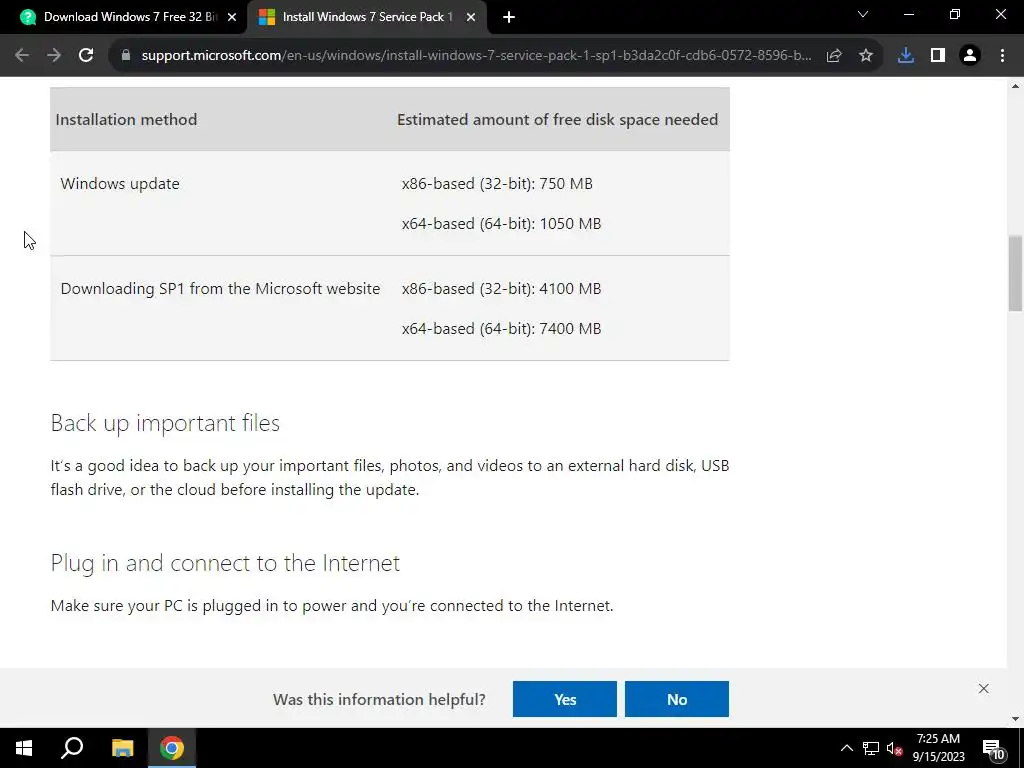Open Windows Start menu
This screenshot has width=1024, height=768.
(x=24, y=748)
